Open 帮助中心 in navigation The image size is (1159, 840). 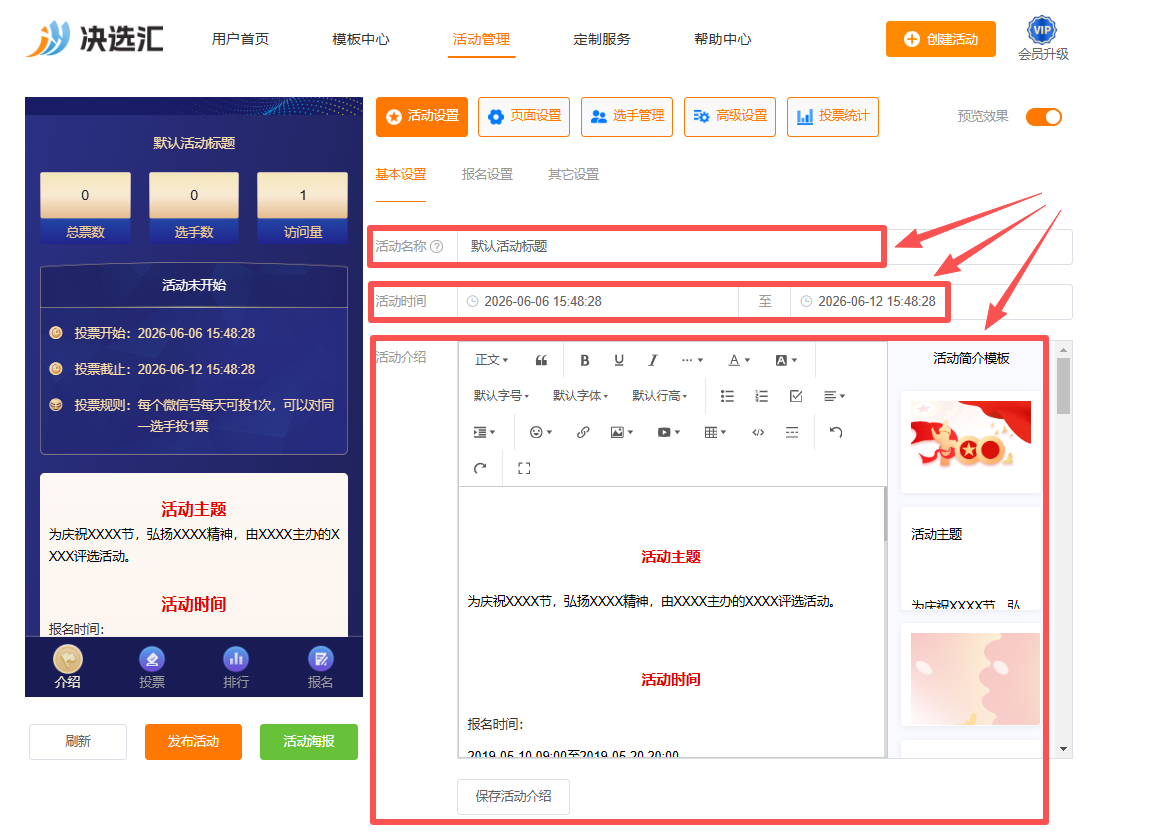pos(722,39)
